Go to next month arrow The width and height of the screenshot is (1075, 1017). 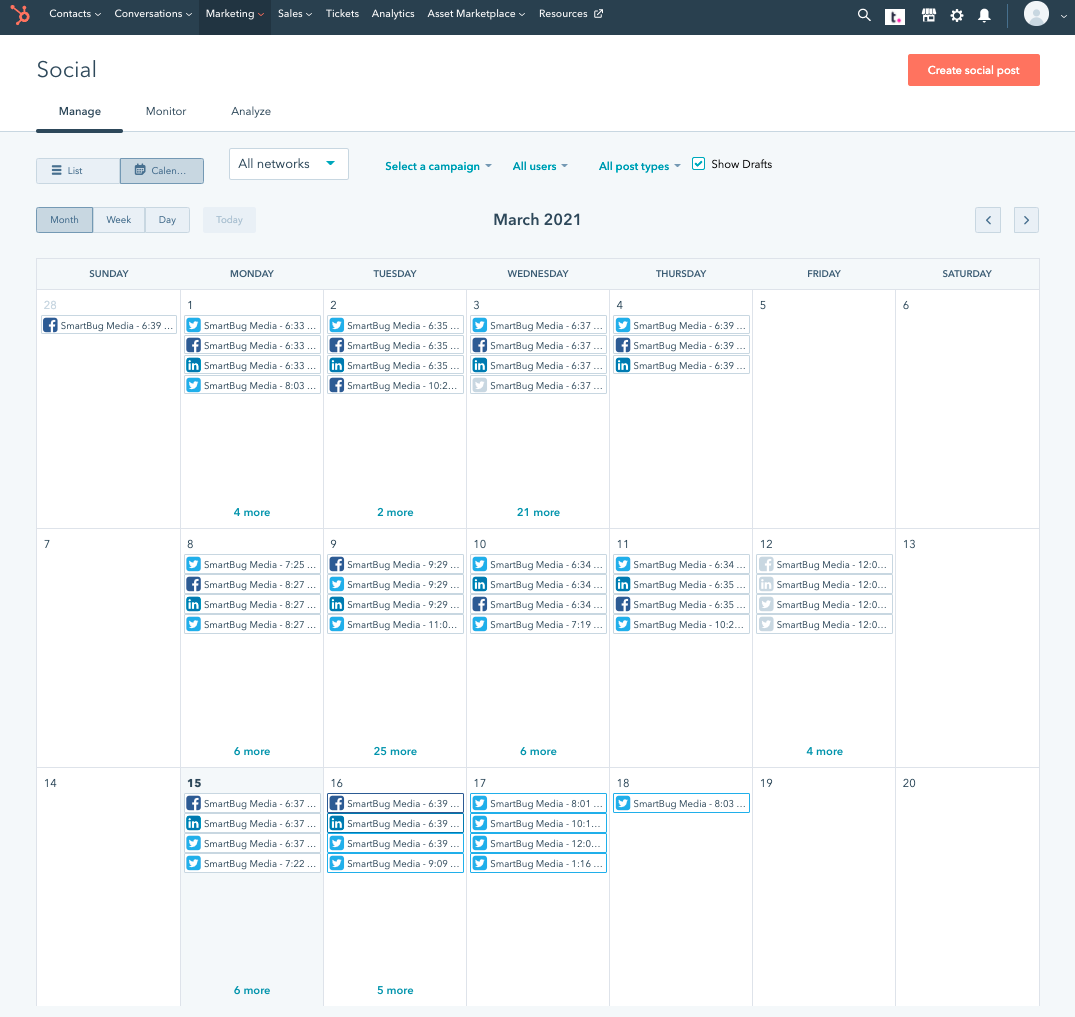[1026, 220]
